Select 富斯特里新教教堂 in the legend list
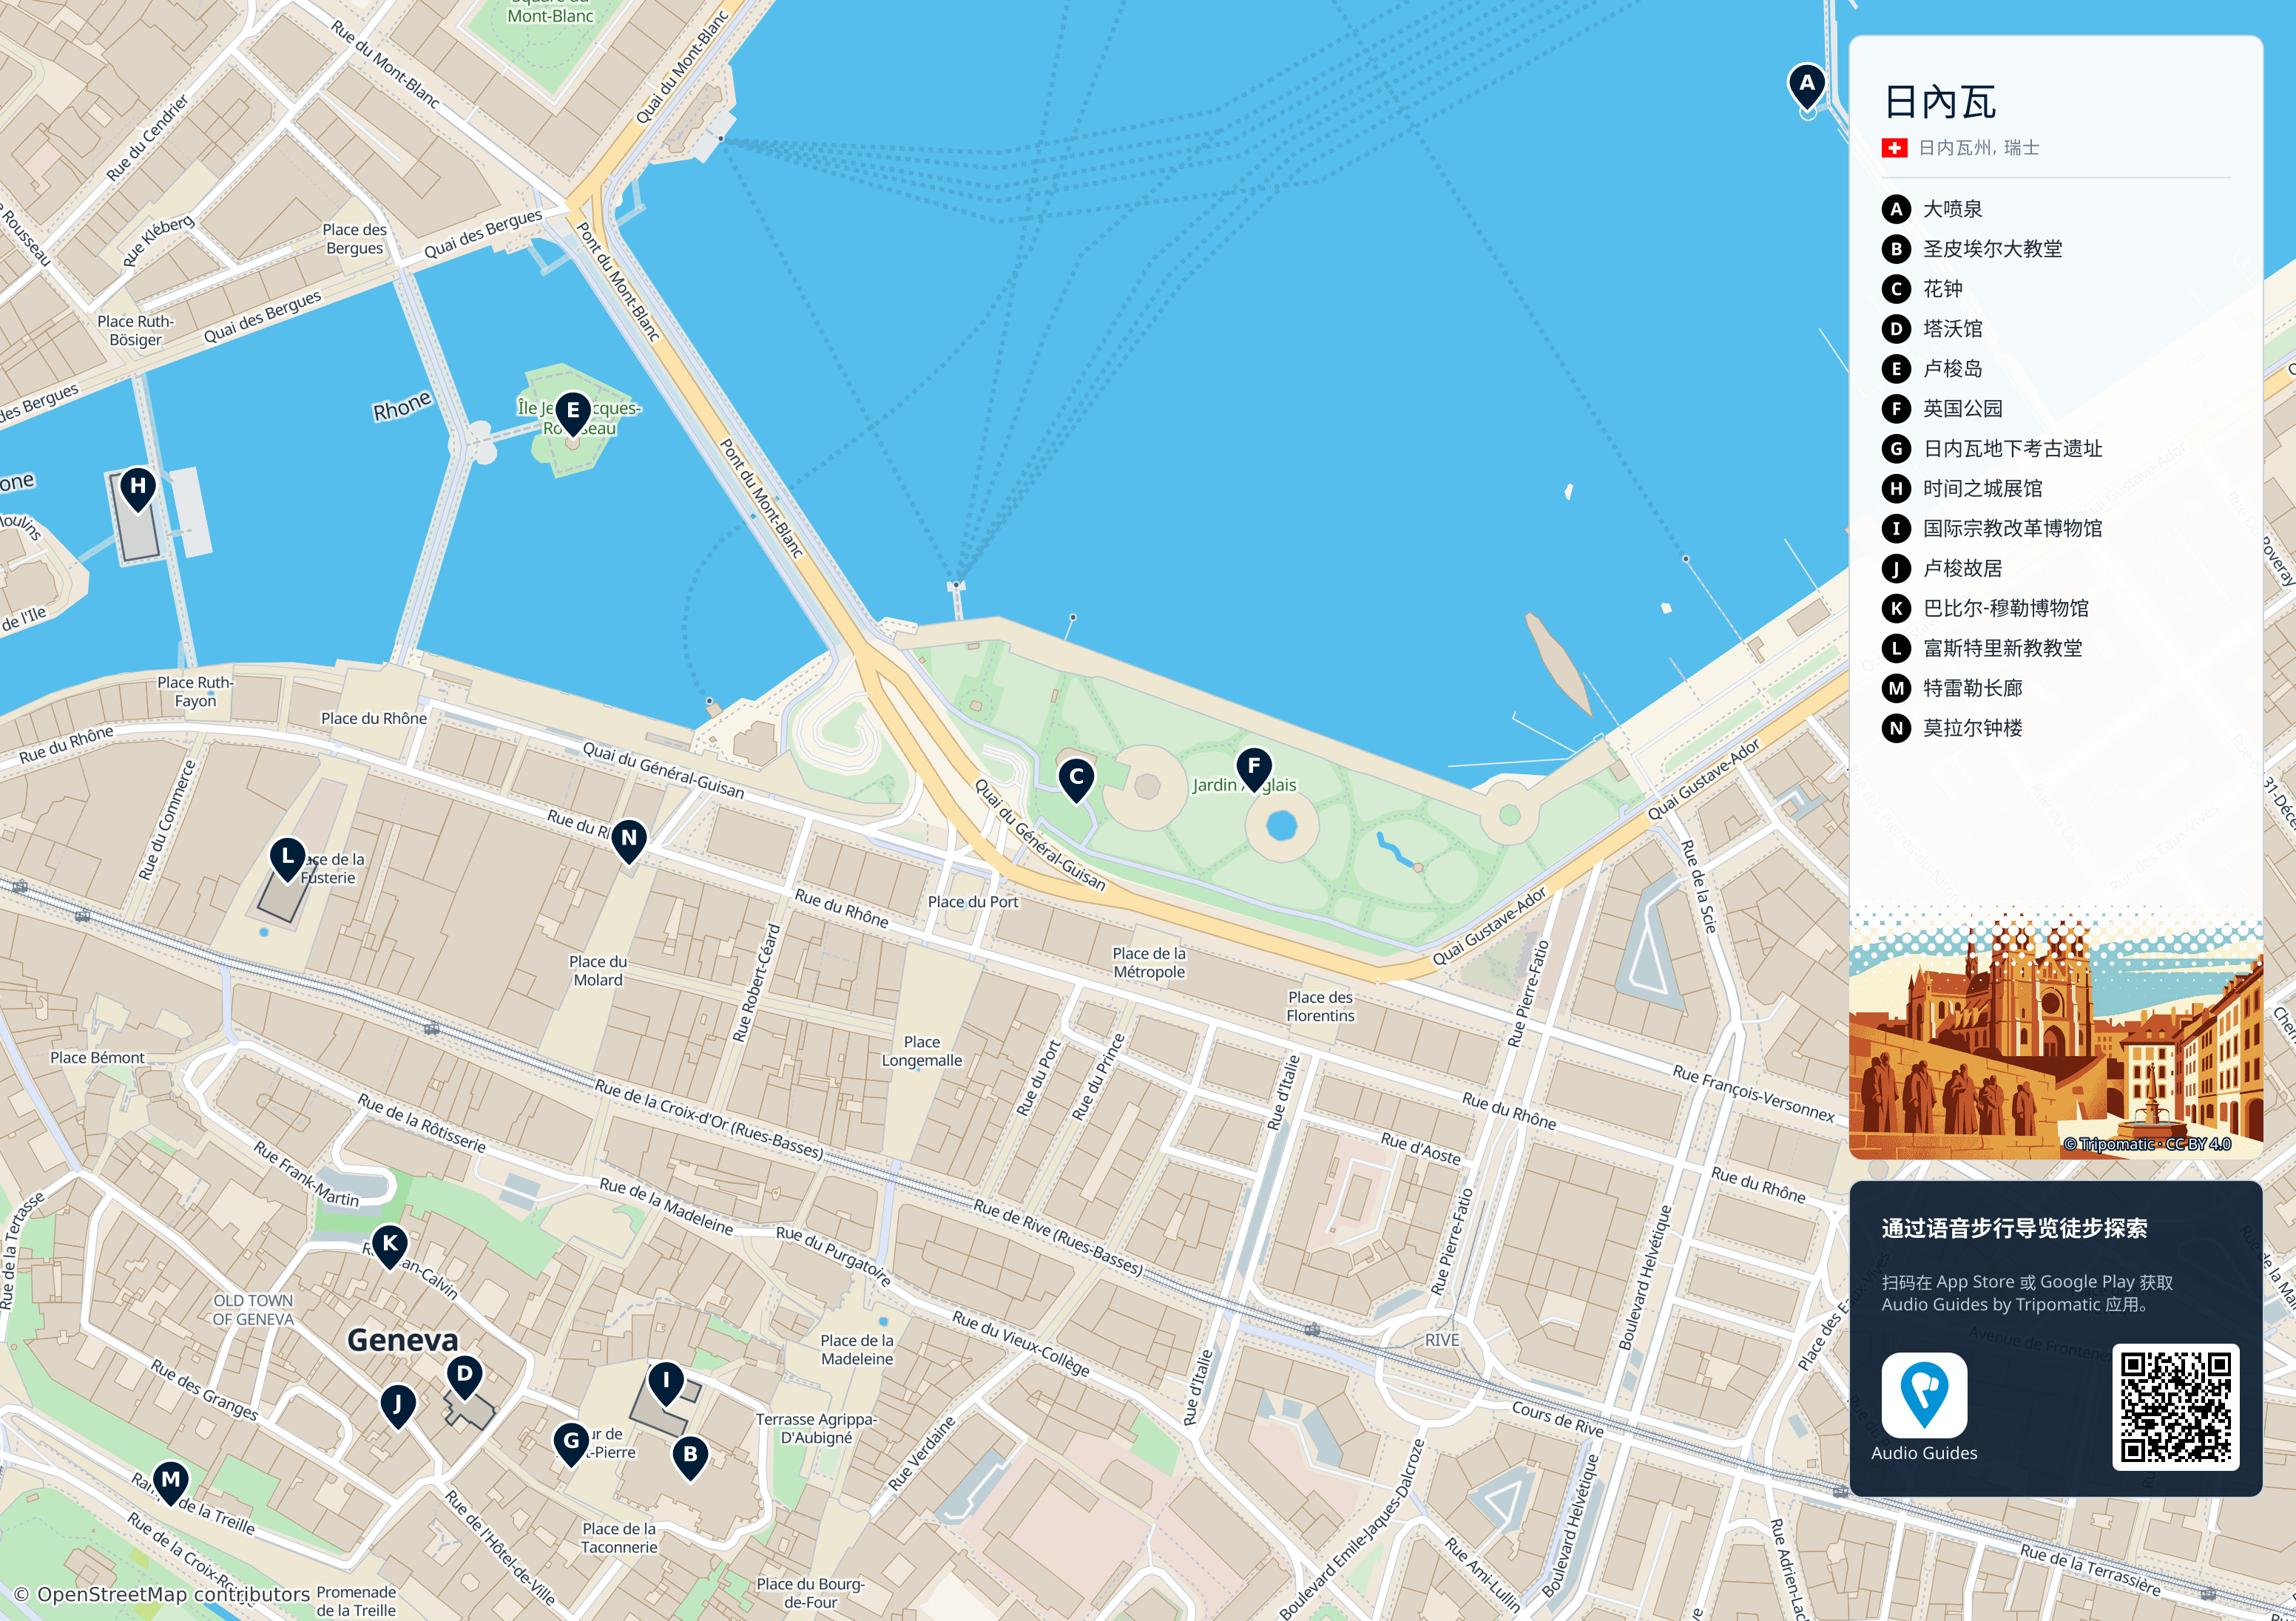 pos(2002,648)
